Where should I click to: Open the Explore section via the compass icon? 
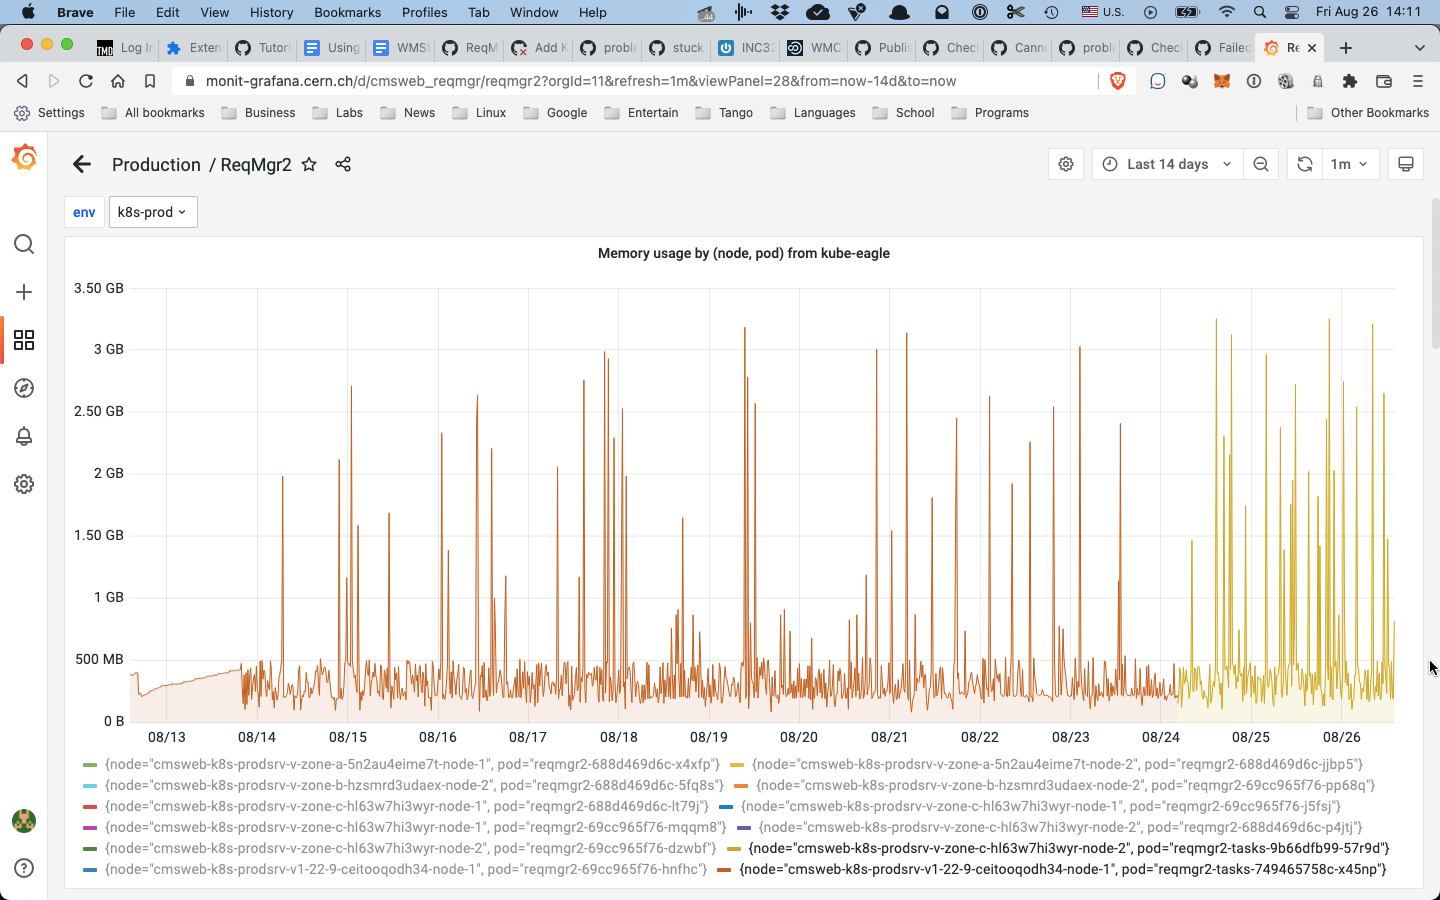click(24, 388)
